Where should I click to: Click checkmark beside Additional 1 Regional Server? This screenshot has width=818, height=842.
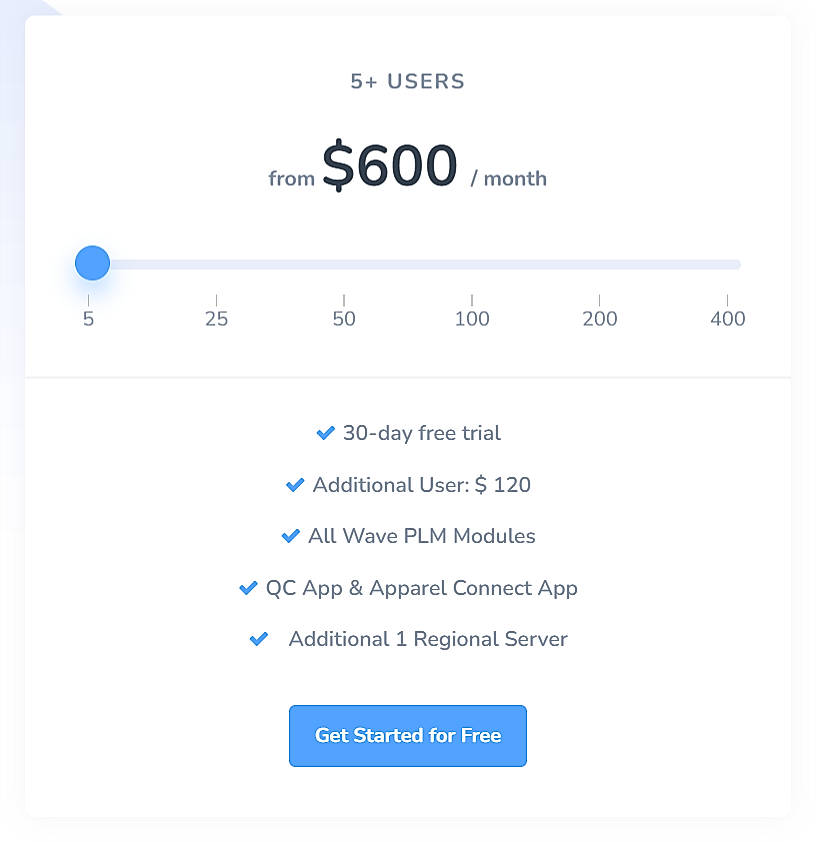(259, 639)
